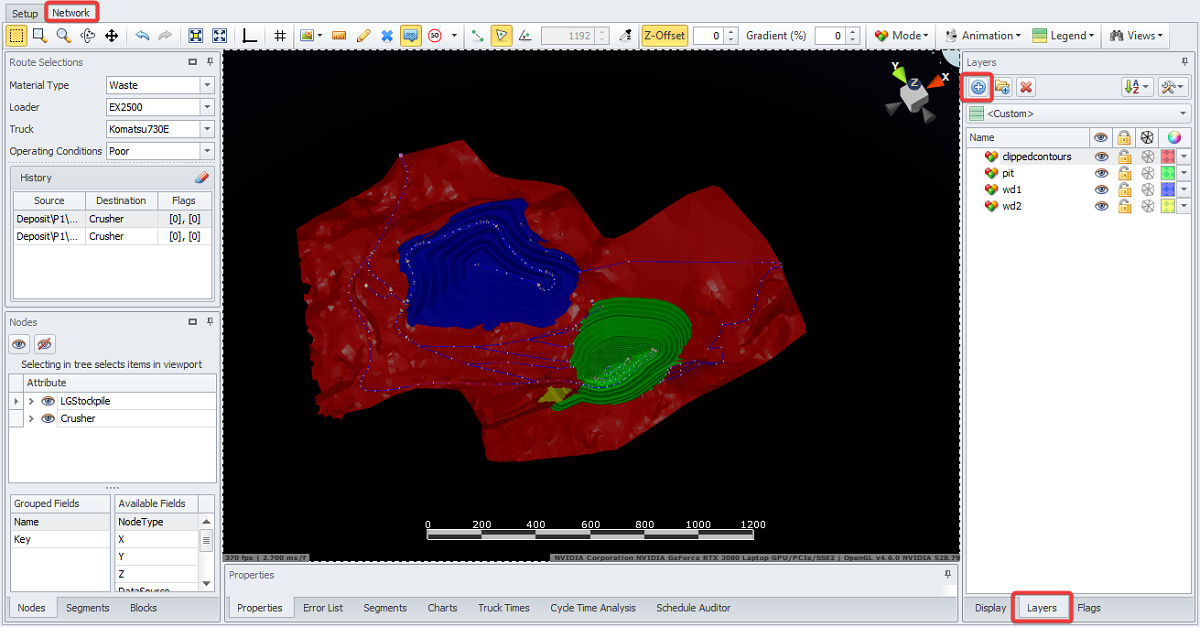Click the add folder layer icon
Screen dimensions: 1200x627
point(1002,87)
